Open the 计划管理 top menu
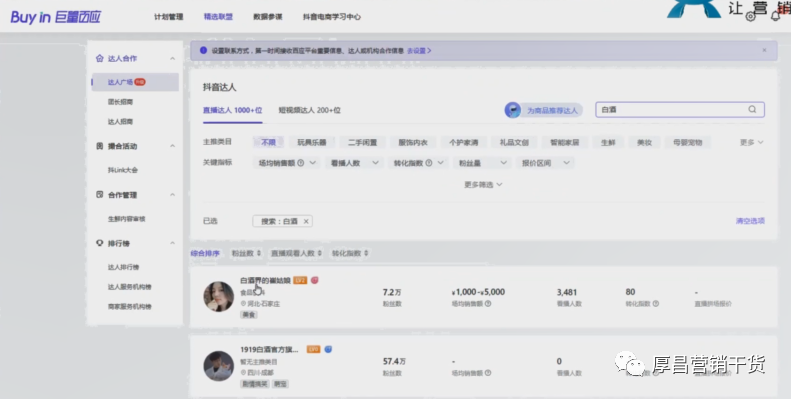791x399 pixels. [x=168, y=17]
